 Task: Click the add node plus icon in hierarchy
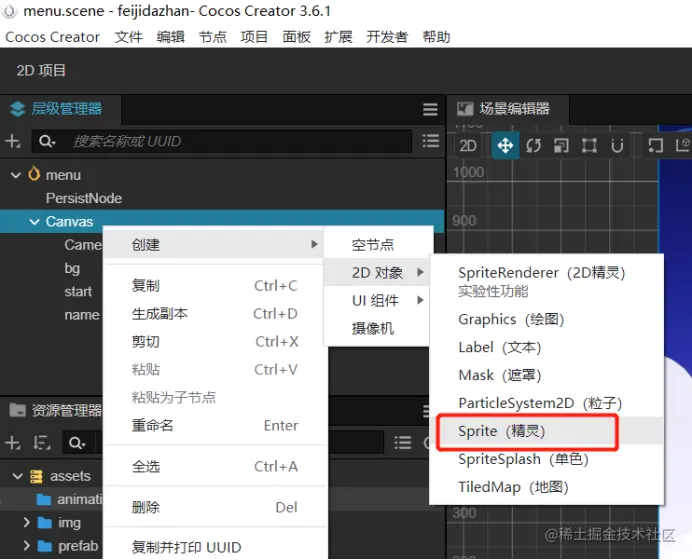(12, 141)
